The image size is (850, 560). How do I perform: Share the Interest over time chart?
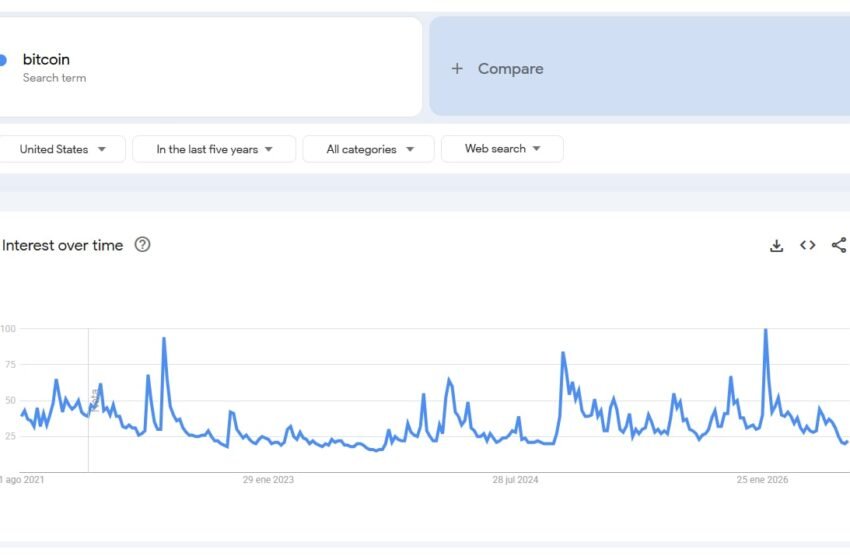pyautogui.click(x=839, y=245)
